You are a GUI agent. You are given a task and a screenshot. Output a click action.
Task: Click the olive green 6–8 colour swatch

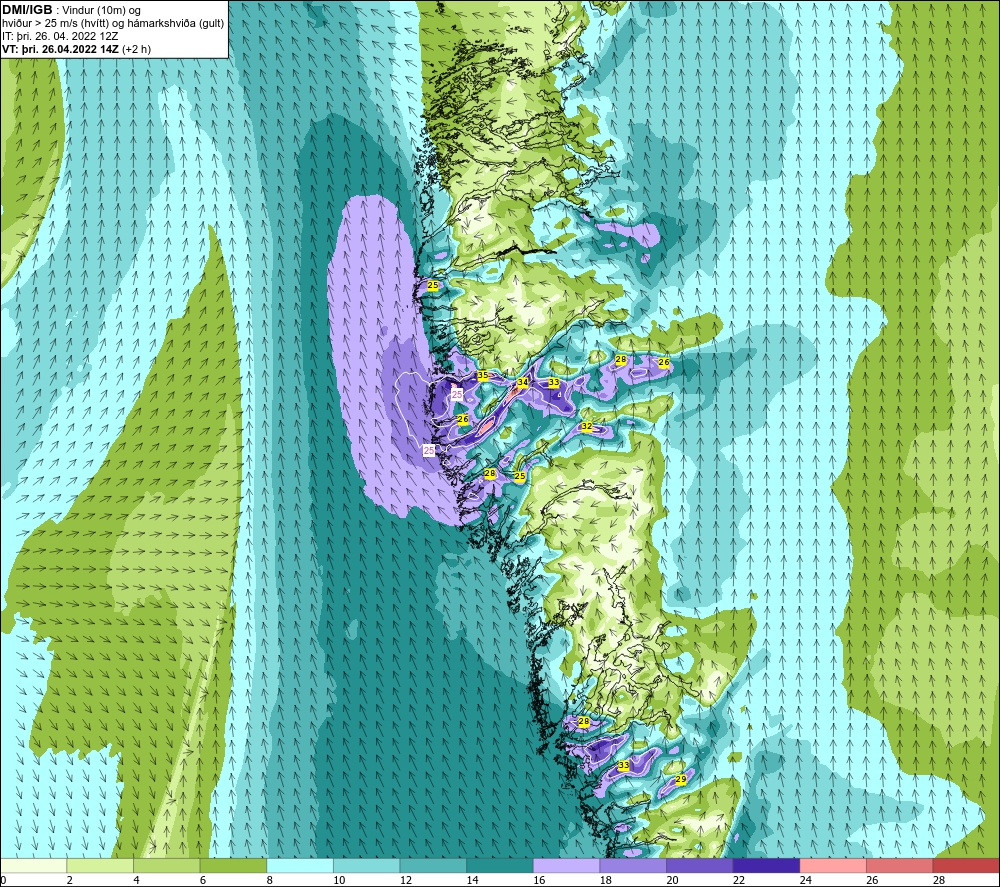pyautogui.click(x=233, y=866)
